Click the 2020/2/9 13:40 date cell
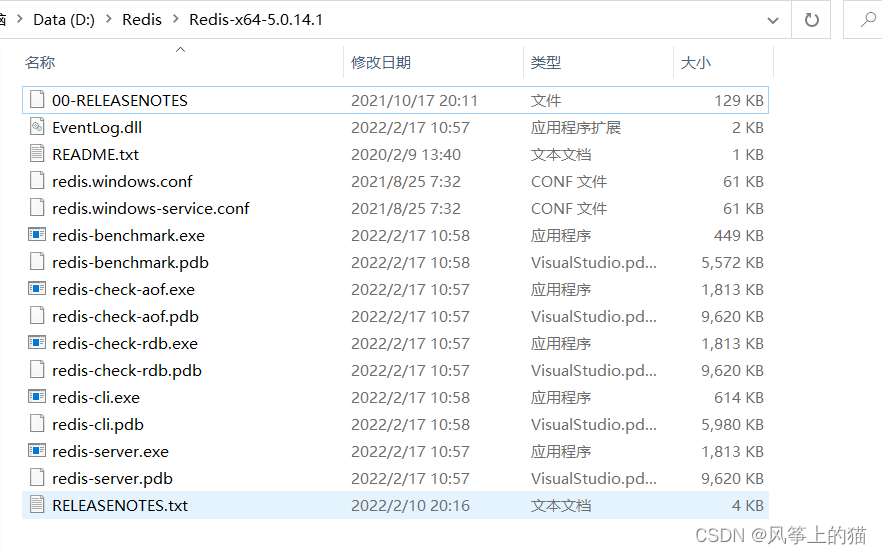 click(x=406, y=155)
